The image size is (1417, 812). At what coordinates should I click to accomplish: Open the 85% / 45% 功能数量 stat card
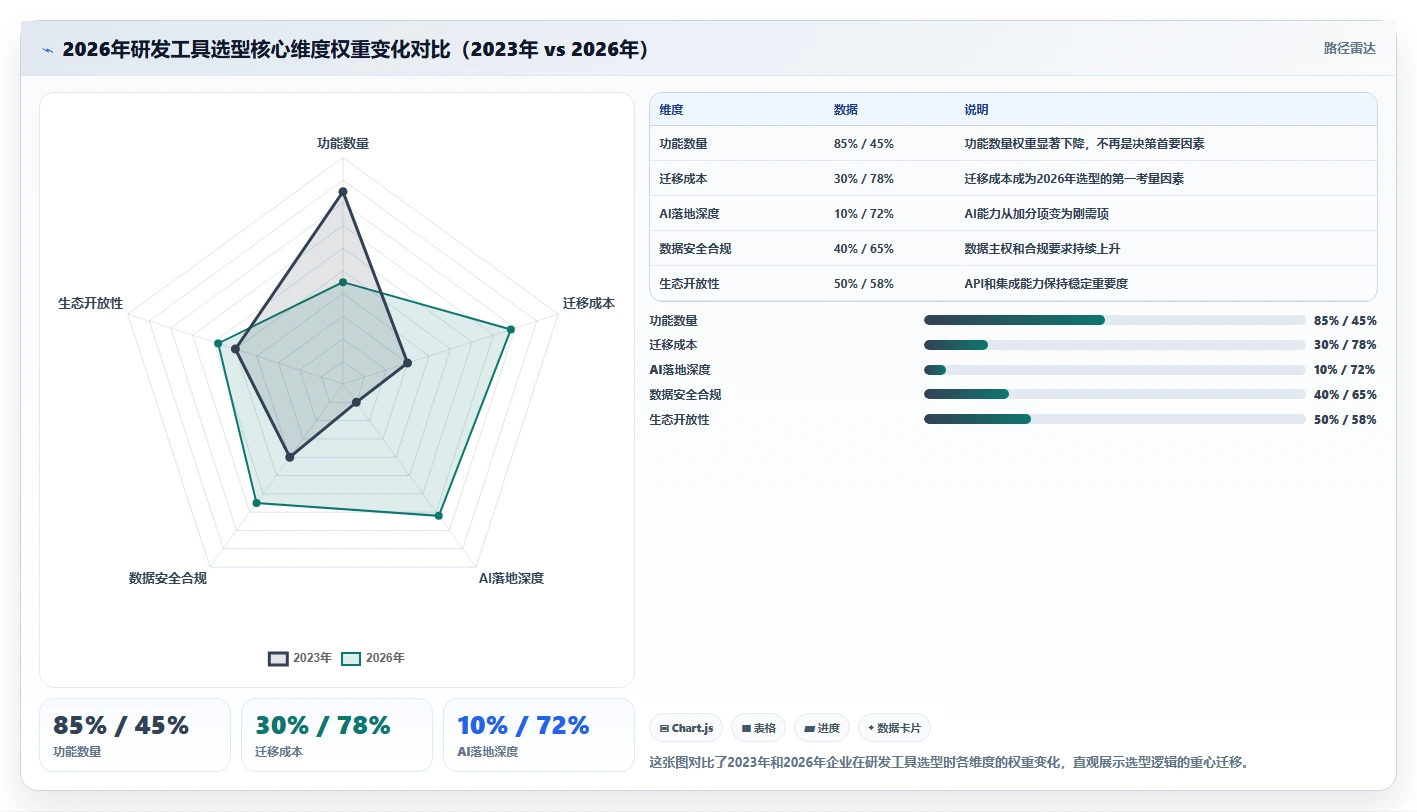tap(135, 735)
